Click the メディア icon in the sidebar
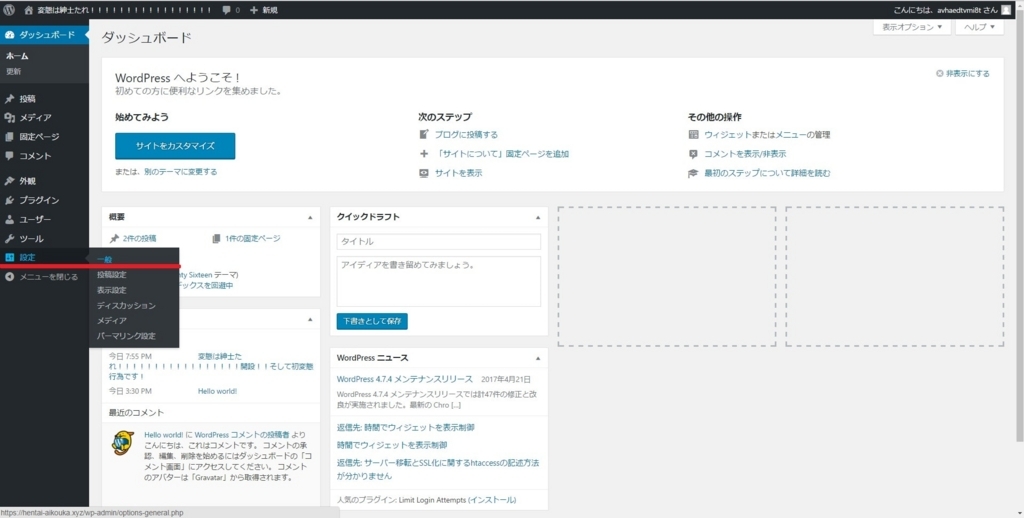 [9, 118]
